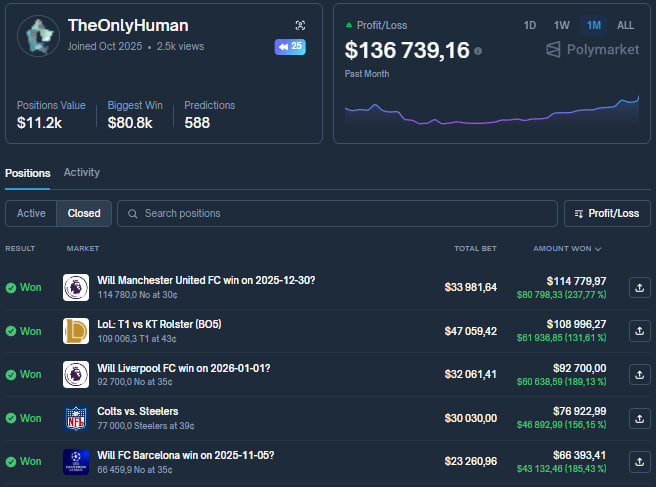Switch to the Activity tab
This screenshot has height=487, width=656.
tap(82, 172)
